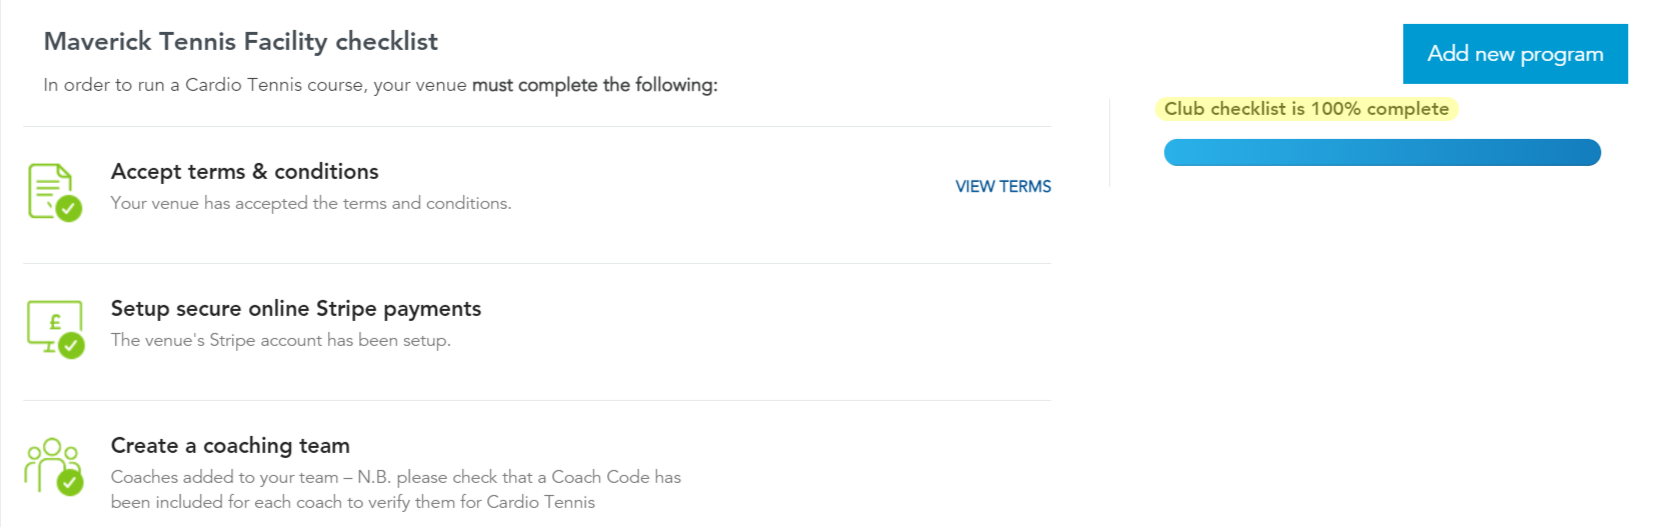1660x527 pixels.
Task: Click the Coach Code verification note text
Action: (396, 489)
